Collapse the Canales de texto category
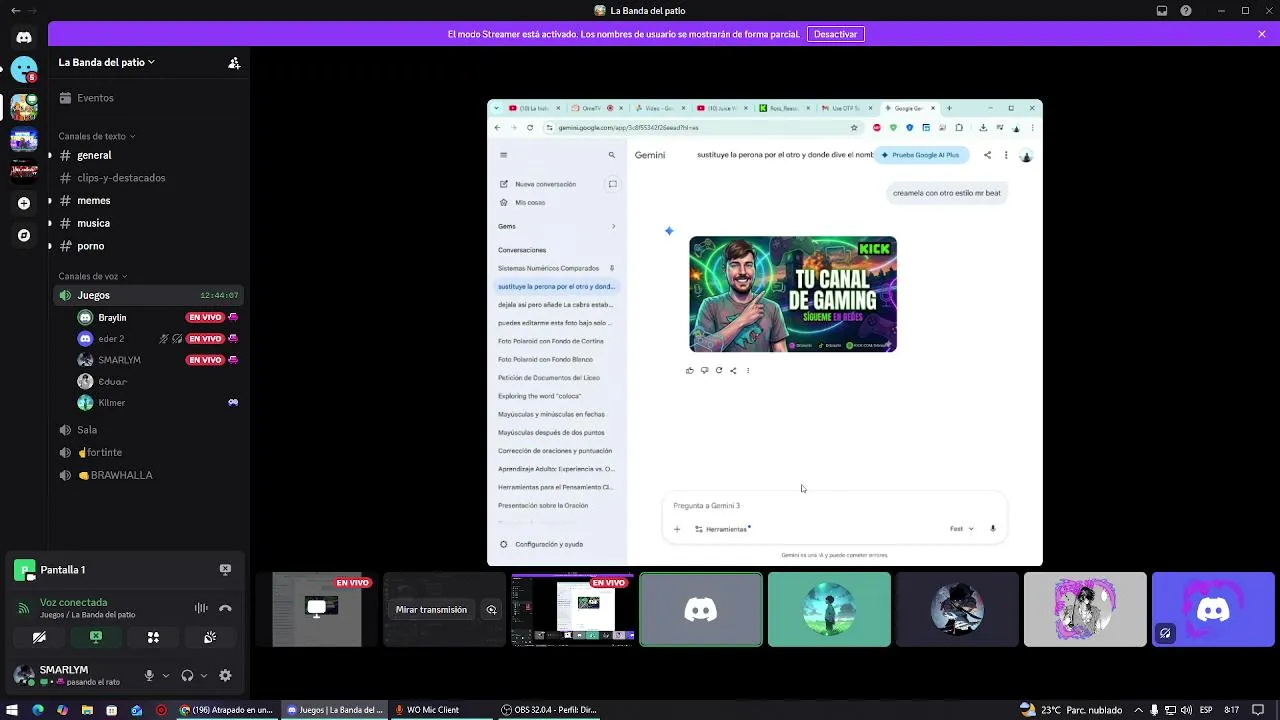 coord(96,136)
